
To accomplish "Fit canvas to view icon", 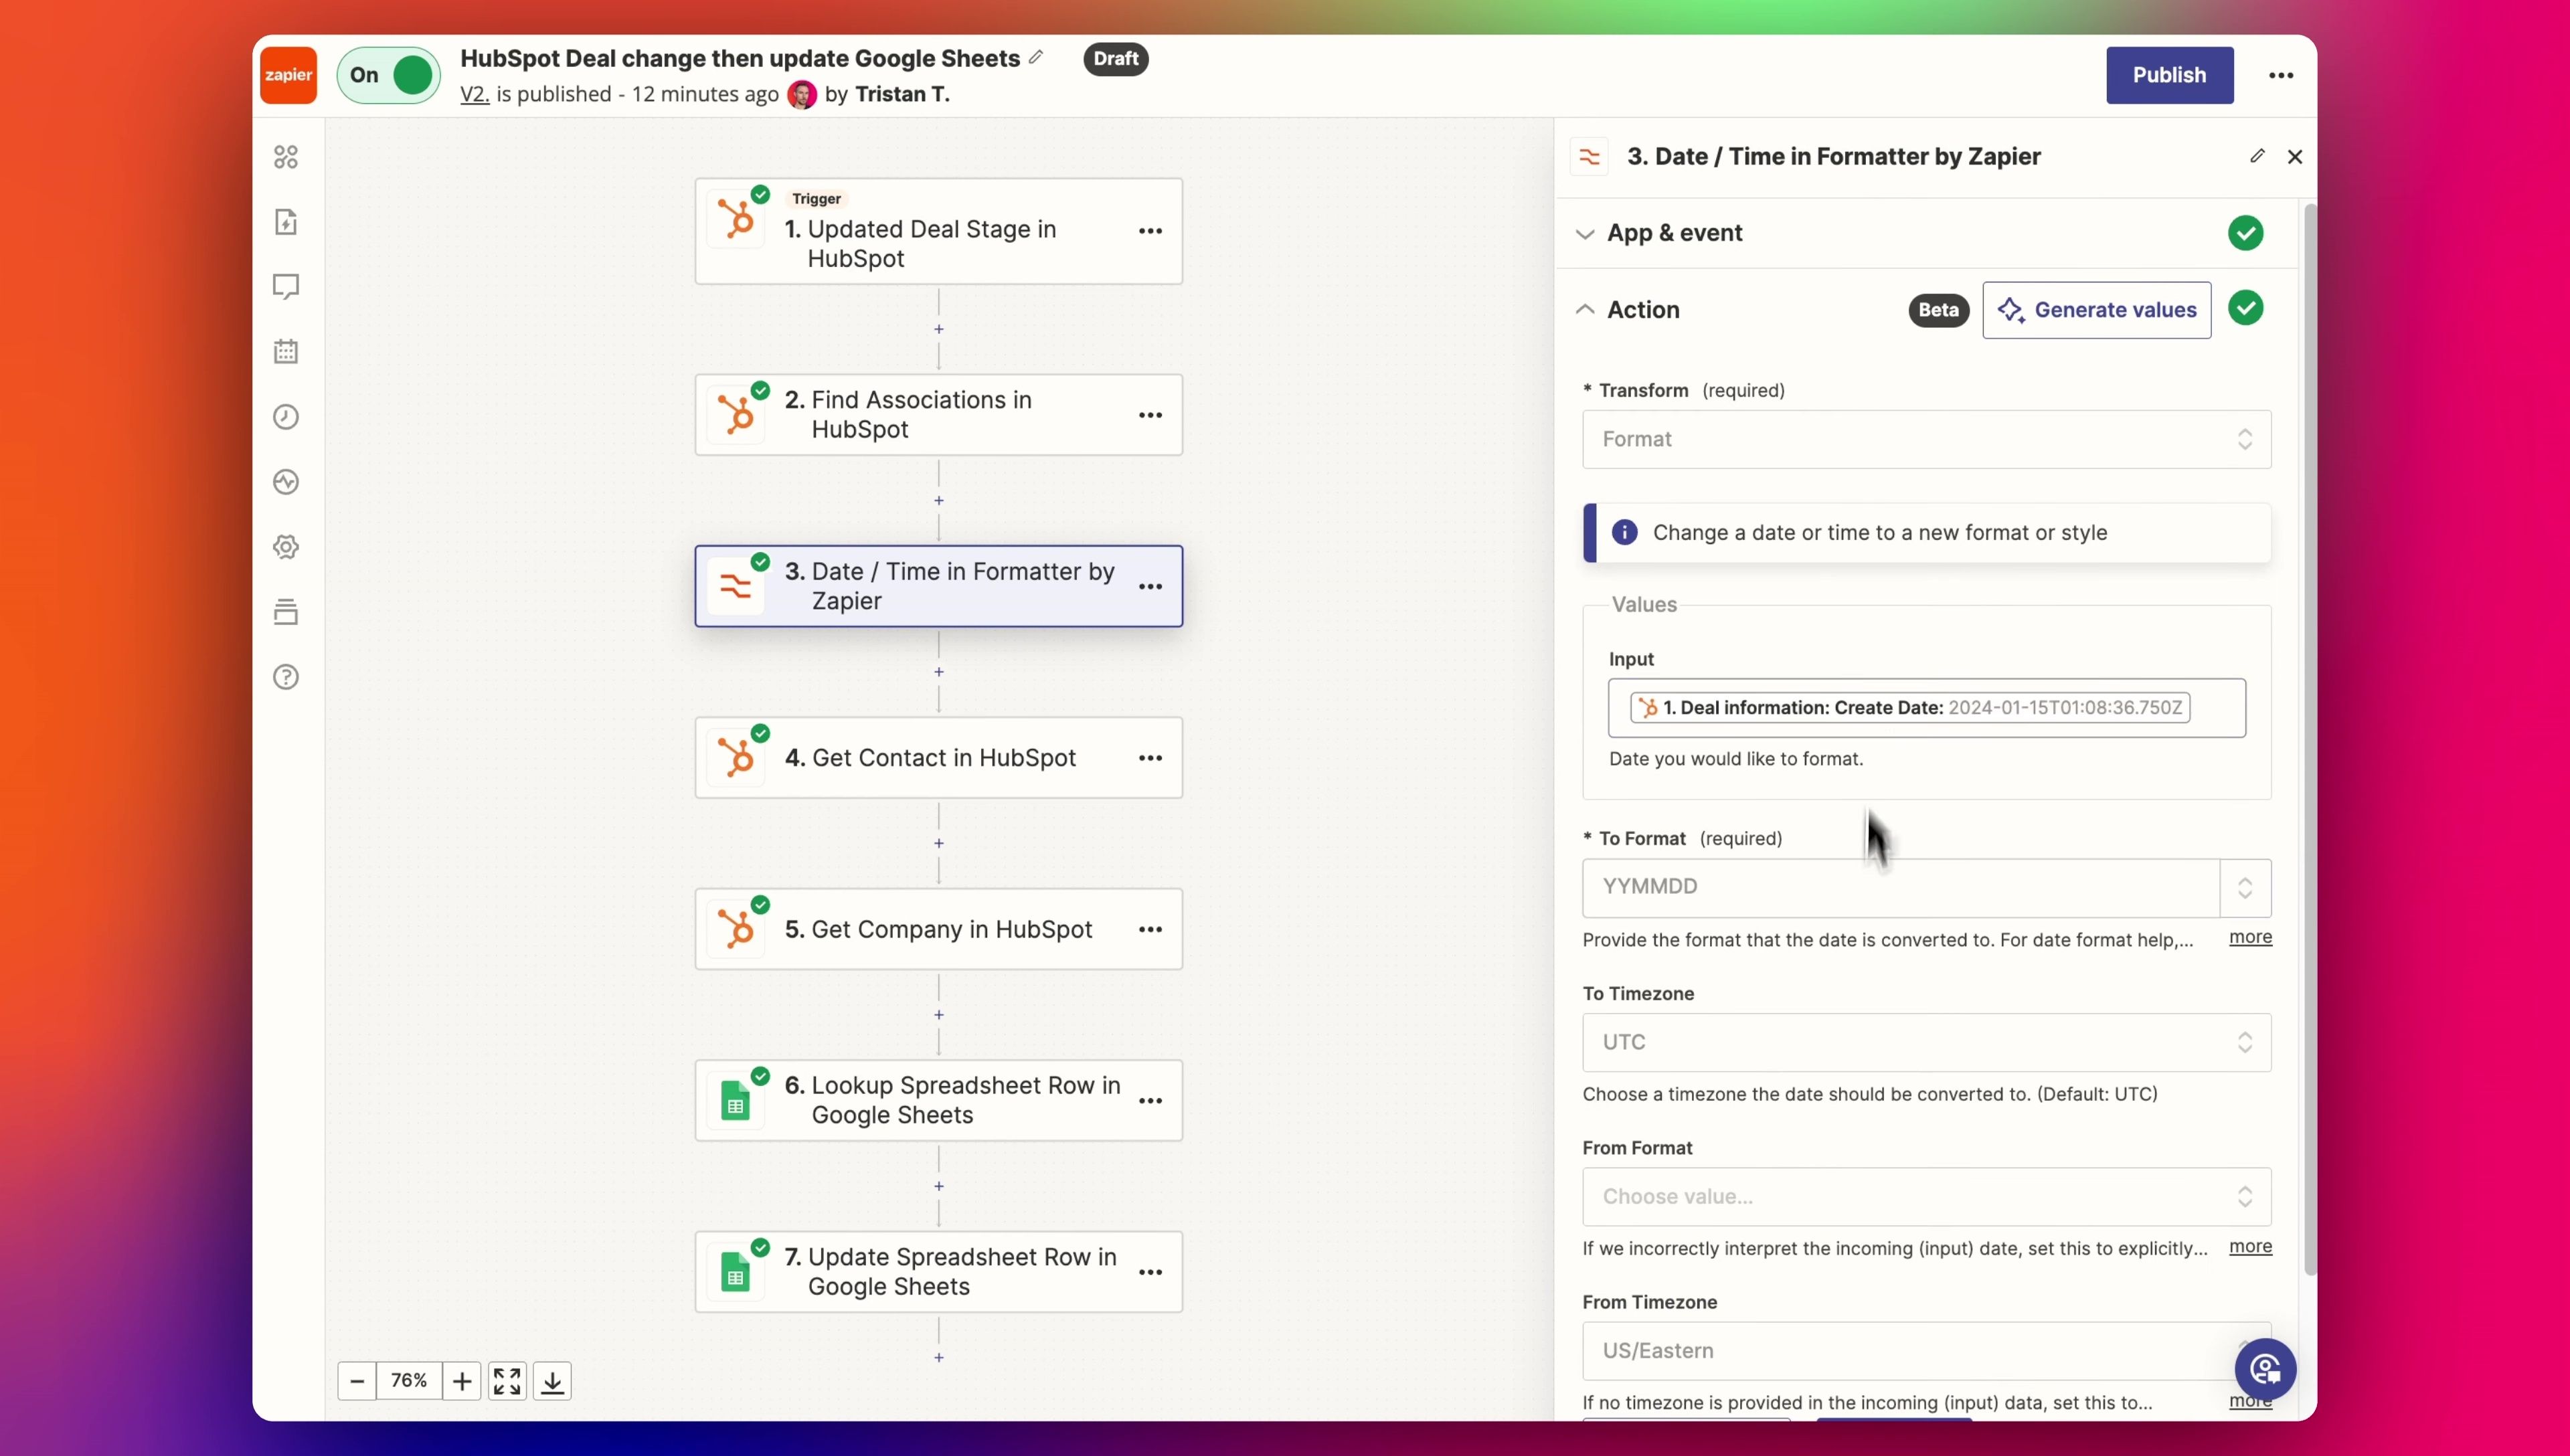I will 507,1381.
